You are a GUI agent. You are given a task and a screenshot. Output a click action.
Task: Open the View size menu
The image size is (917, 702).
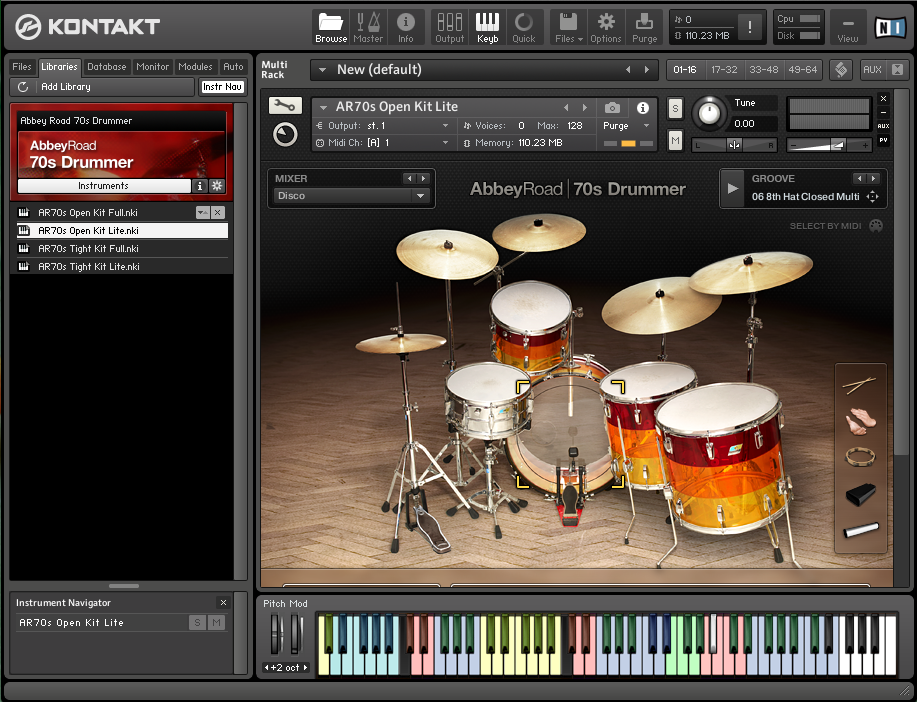click(x=847, y=27)
